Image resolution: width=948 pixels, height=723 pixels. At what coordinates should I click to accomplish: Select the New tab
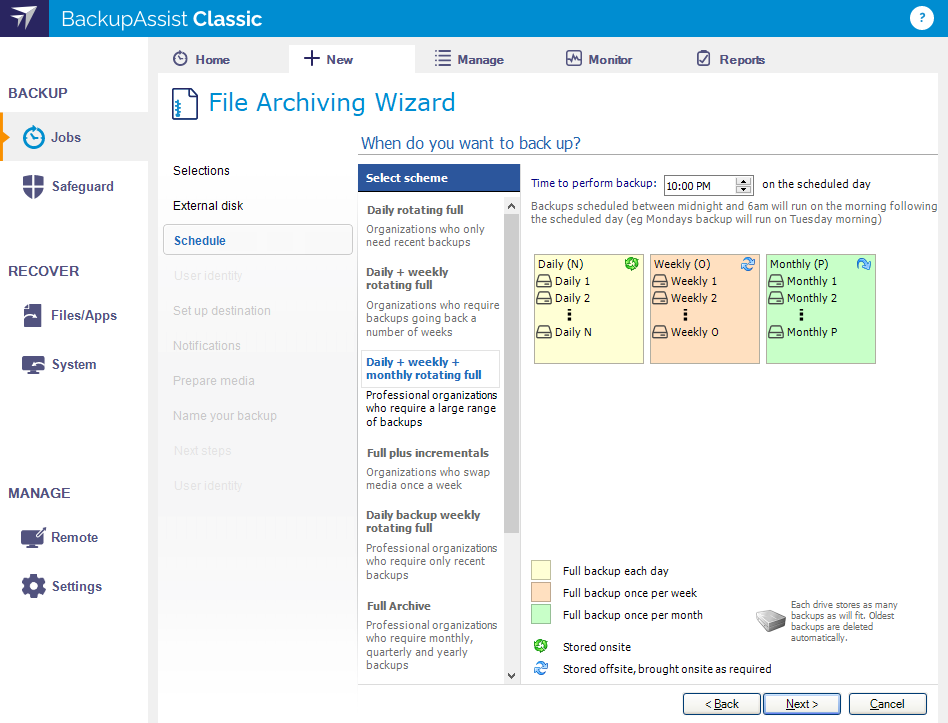pyautogui.click(x=352, y=59)
